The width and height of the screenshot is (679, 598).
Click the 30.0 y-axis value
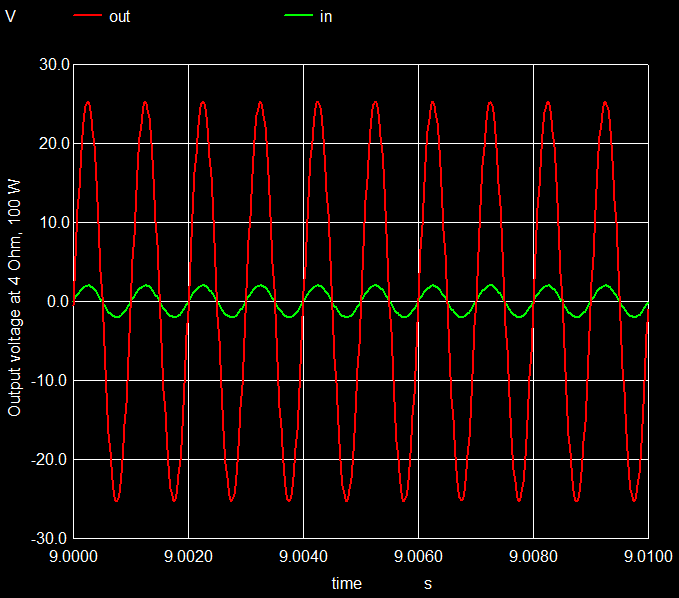(55, 65)
